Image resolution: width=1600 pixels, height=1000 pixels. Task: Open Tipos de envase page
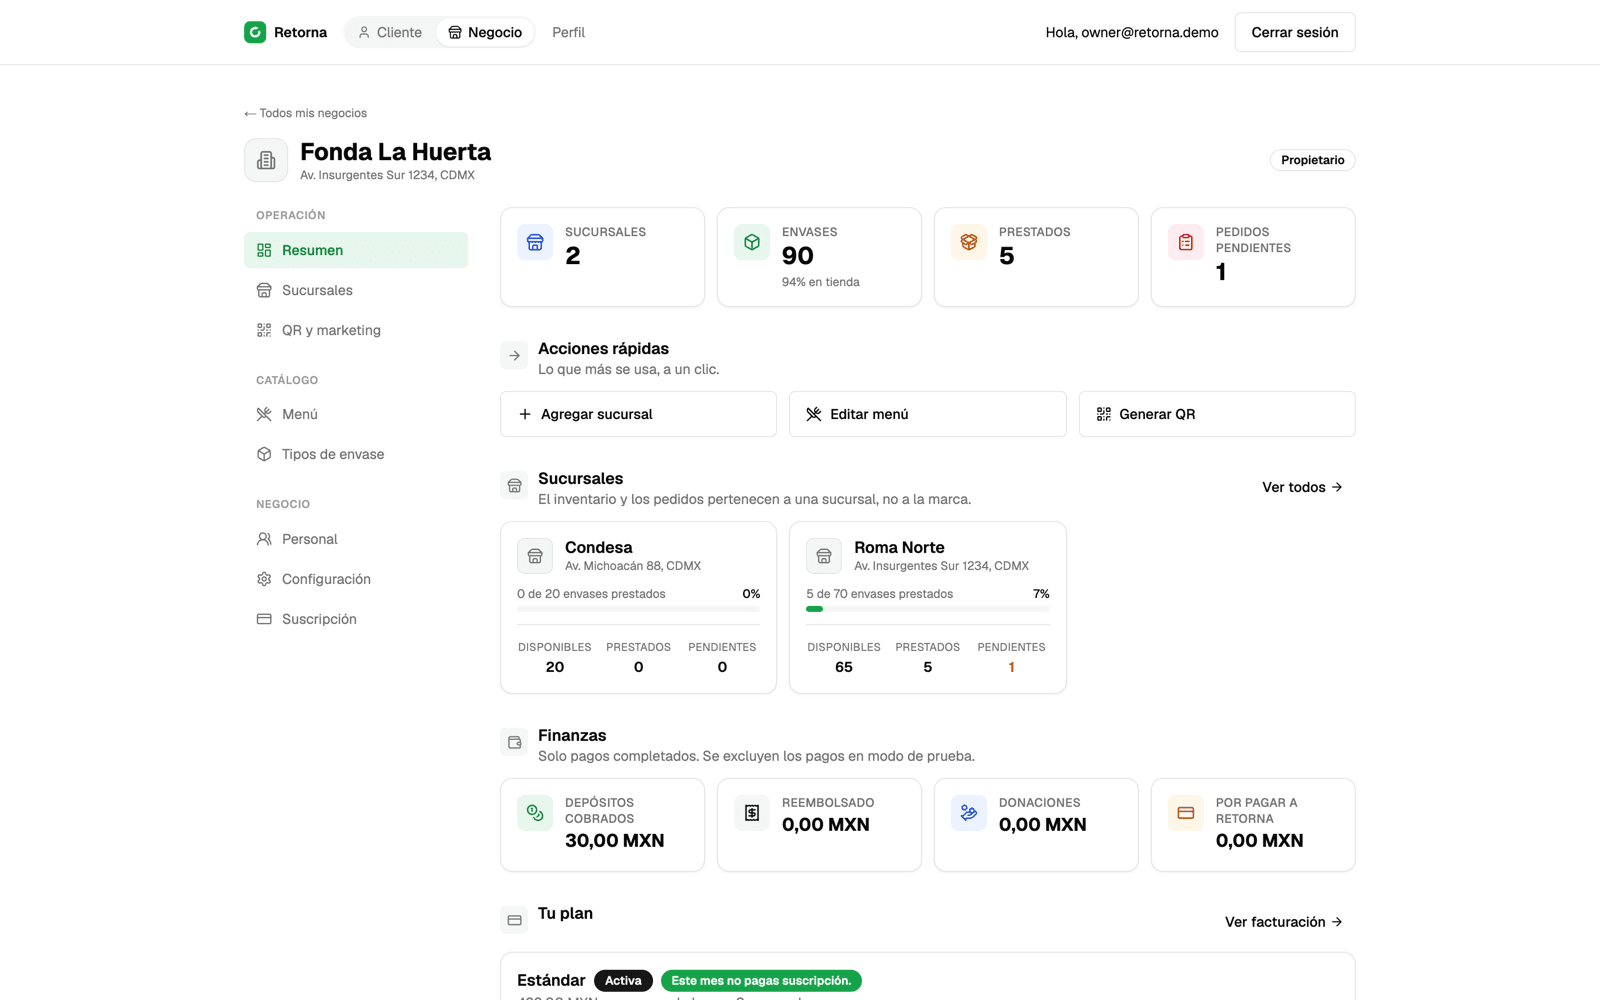coord(356,454)
